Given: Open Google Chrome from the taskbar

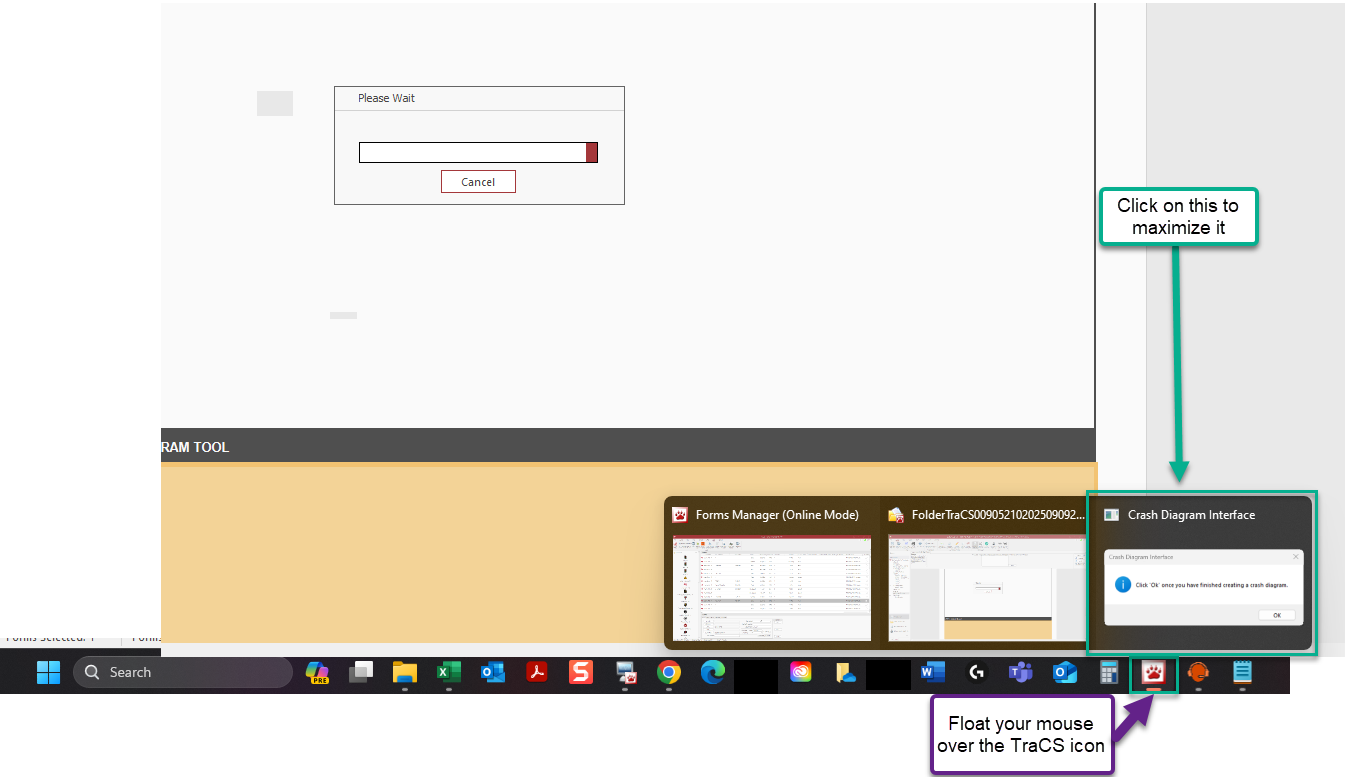Looking at the screenshot, I should click(669, 672).
